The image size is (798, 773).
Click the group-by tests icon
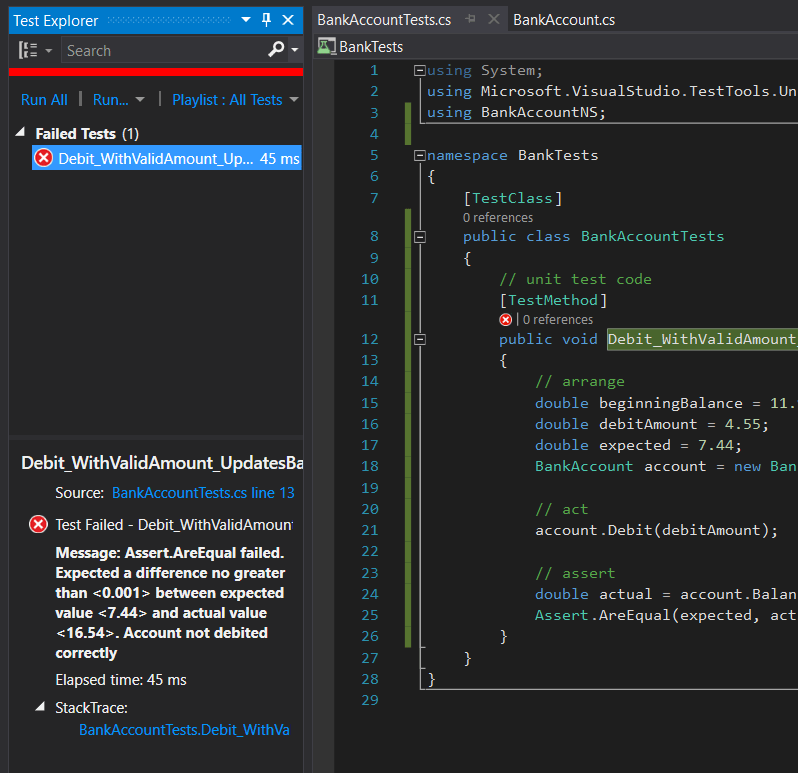(x=28, y=50)
